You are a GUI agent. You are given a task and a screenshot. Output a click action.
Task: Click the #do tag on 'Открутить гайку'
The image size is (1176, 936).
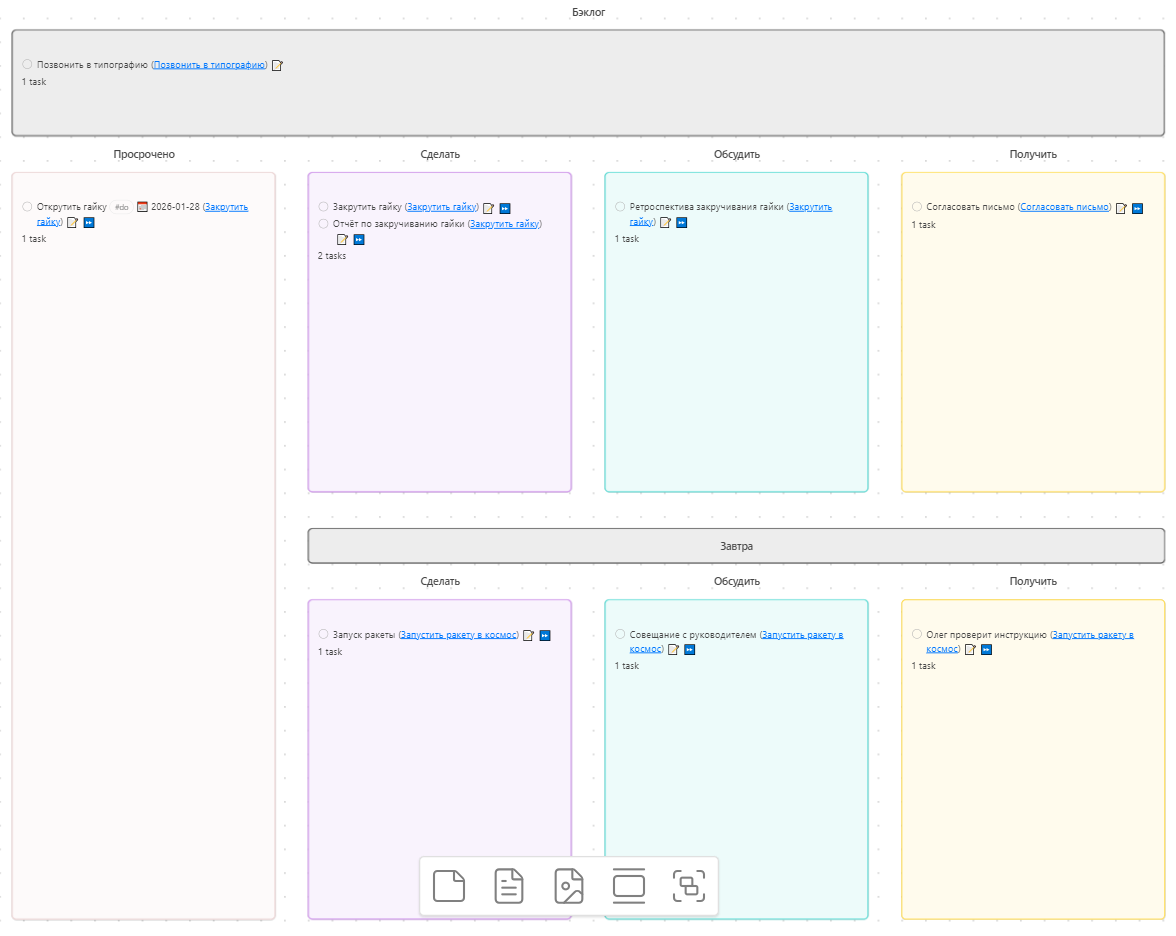(121, 207)
